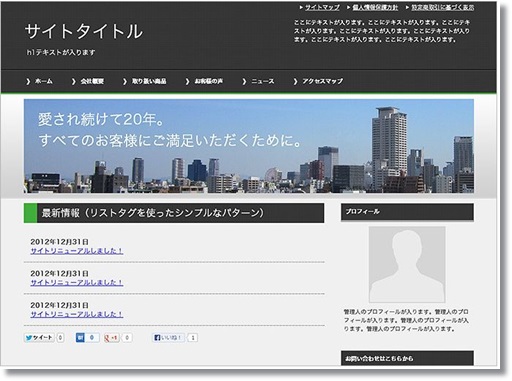512x381 pixels.
Task: Click the h1テキストが入ります text
Action: click(61, 52)
